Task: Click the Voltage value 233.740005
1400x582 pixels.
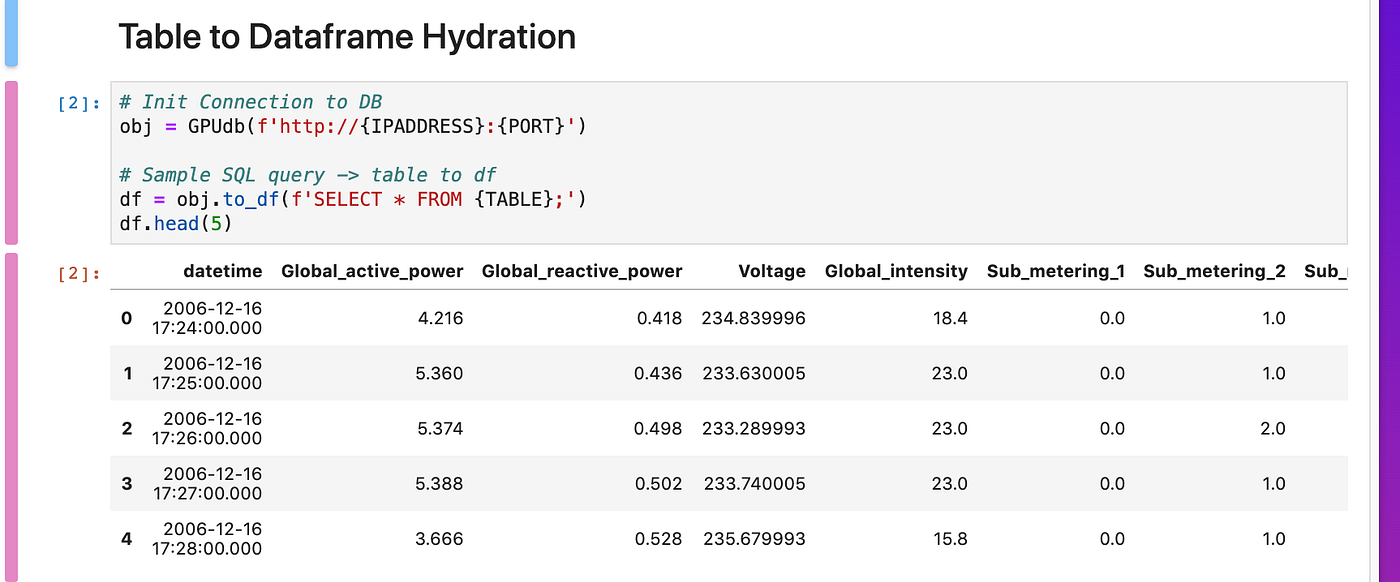Action: click(754, 483)
